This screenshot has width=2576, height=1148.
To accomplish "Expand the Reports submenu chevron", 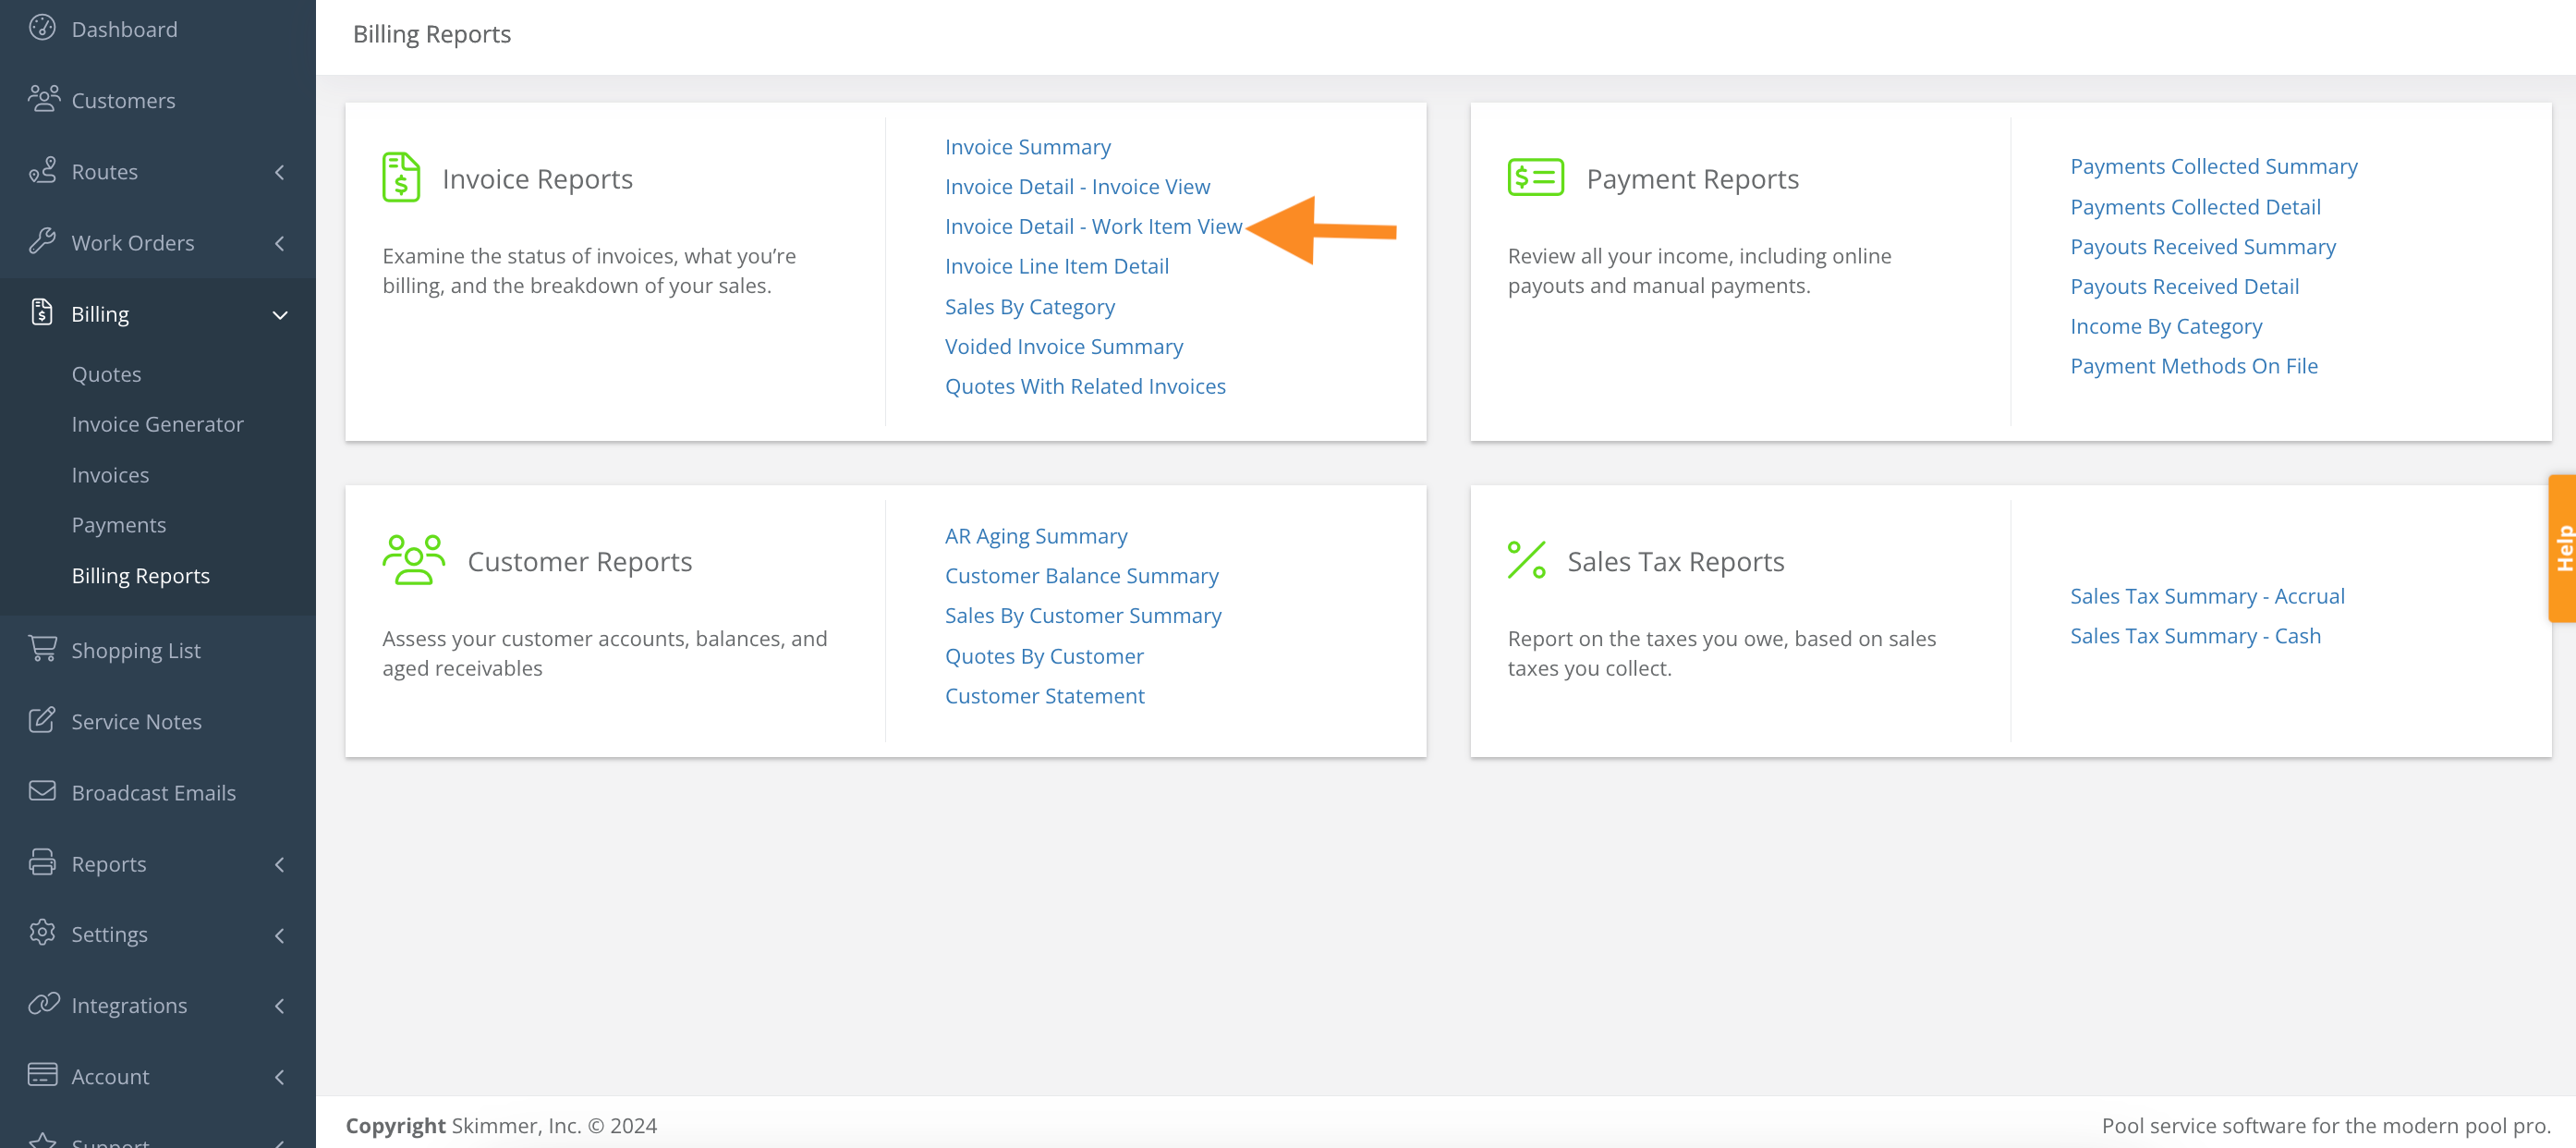I will coord(280,864).
